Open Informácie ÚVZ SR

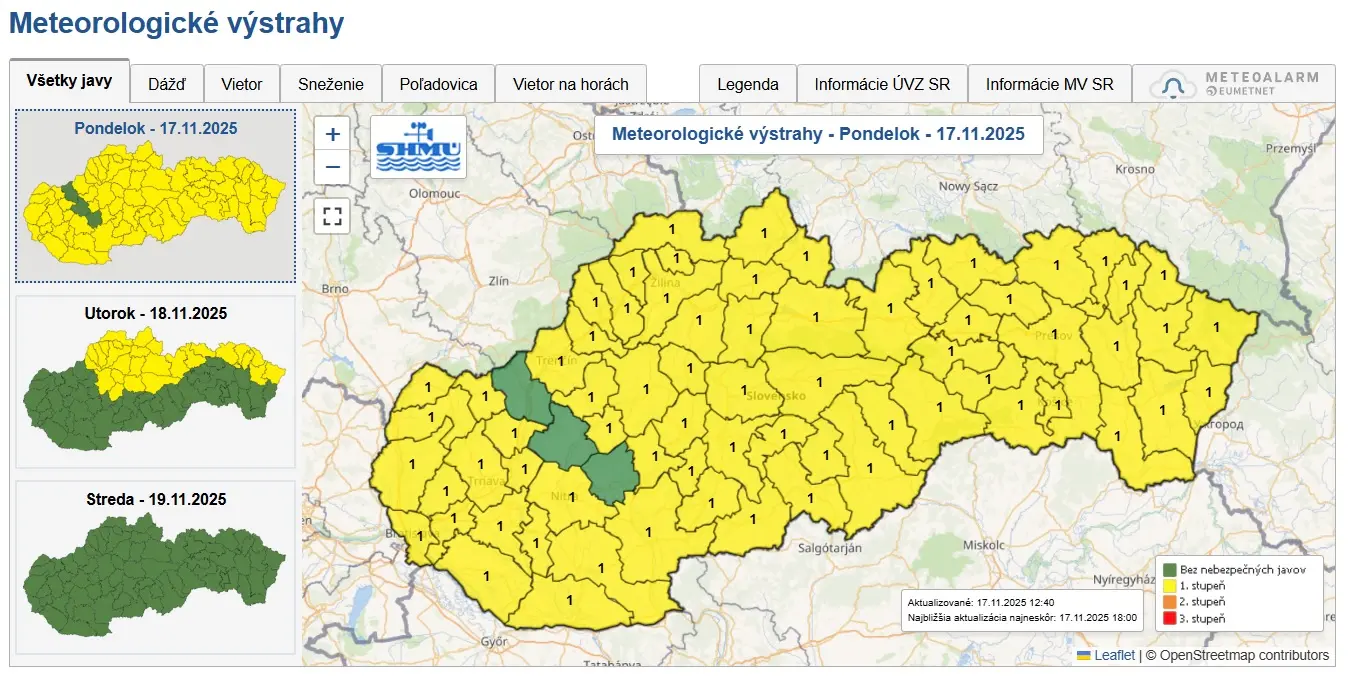coord(881,84)
